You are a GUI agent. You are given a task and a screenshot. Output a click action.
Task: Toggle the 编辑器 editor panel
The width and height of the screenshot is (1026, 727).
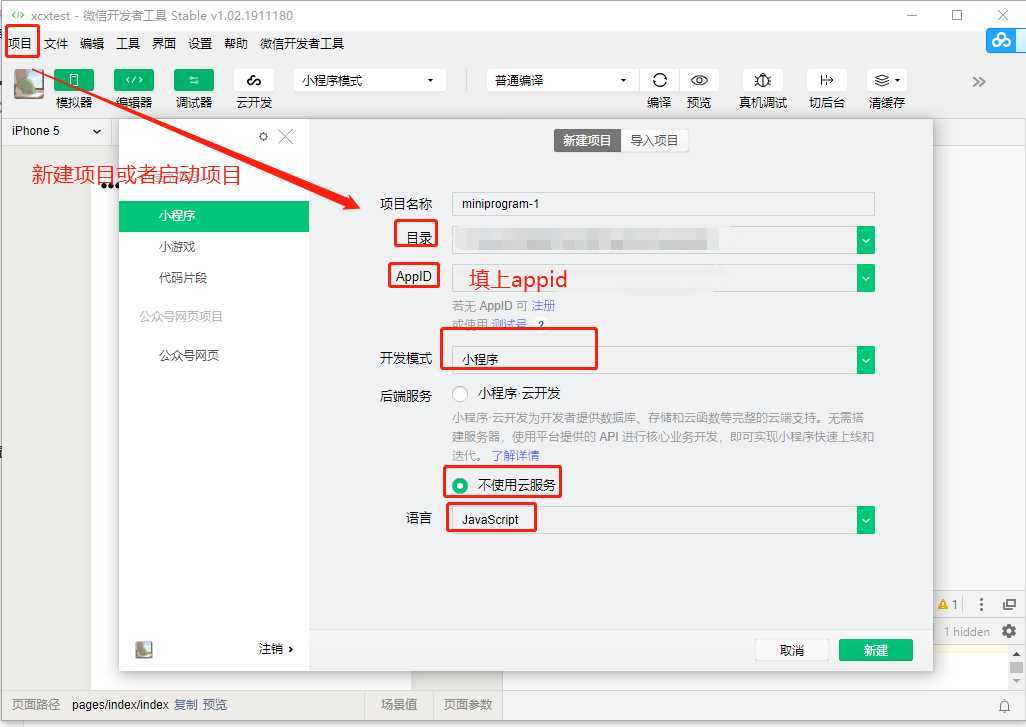(133, 80)
